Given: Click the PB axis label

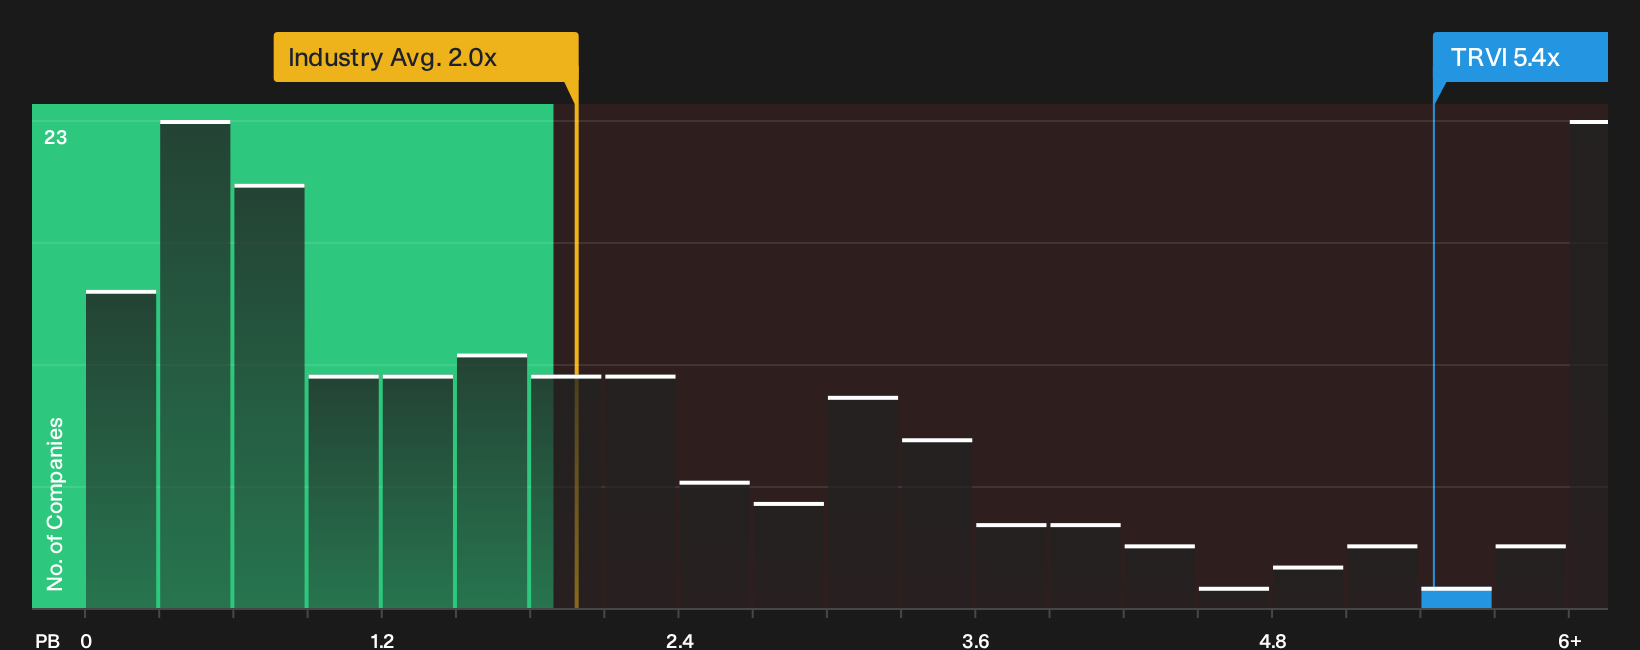Looking at the screenshot, I should pos(47,640).
